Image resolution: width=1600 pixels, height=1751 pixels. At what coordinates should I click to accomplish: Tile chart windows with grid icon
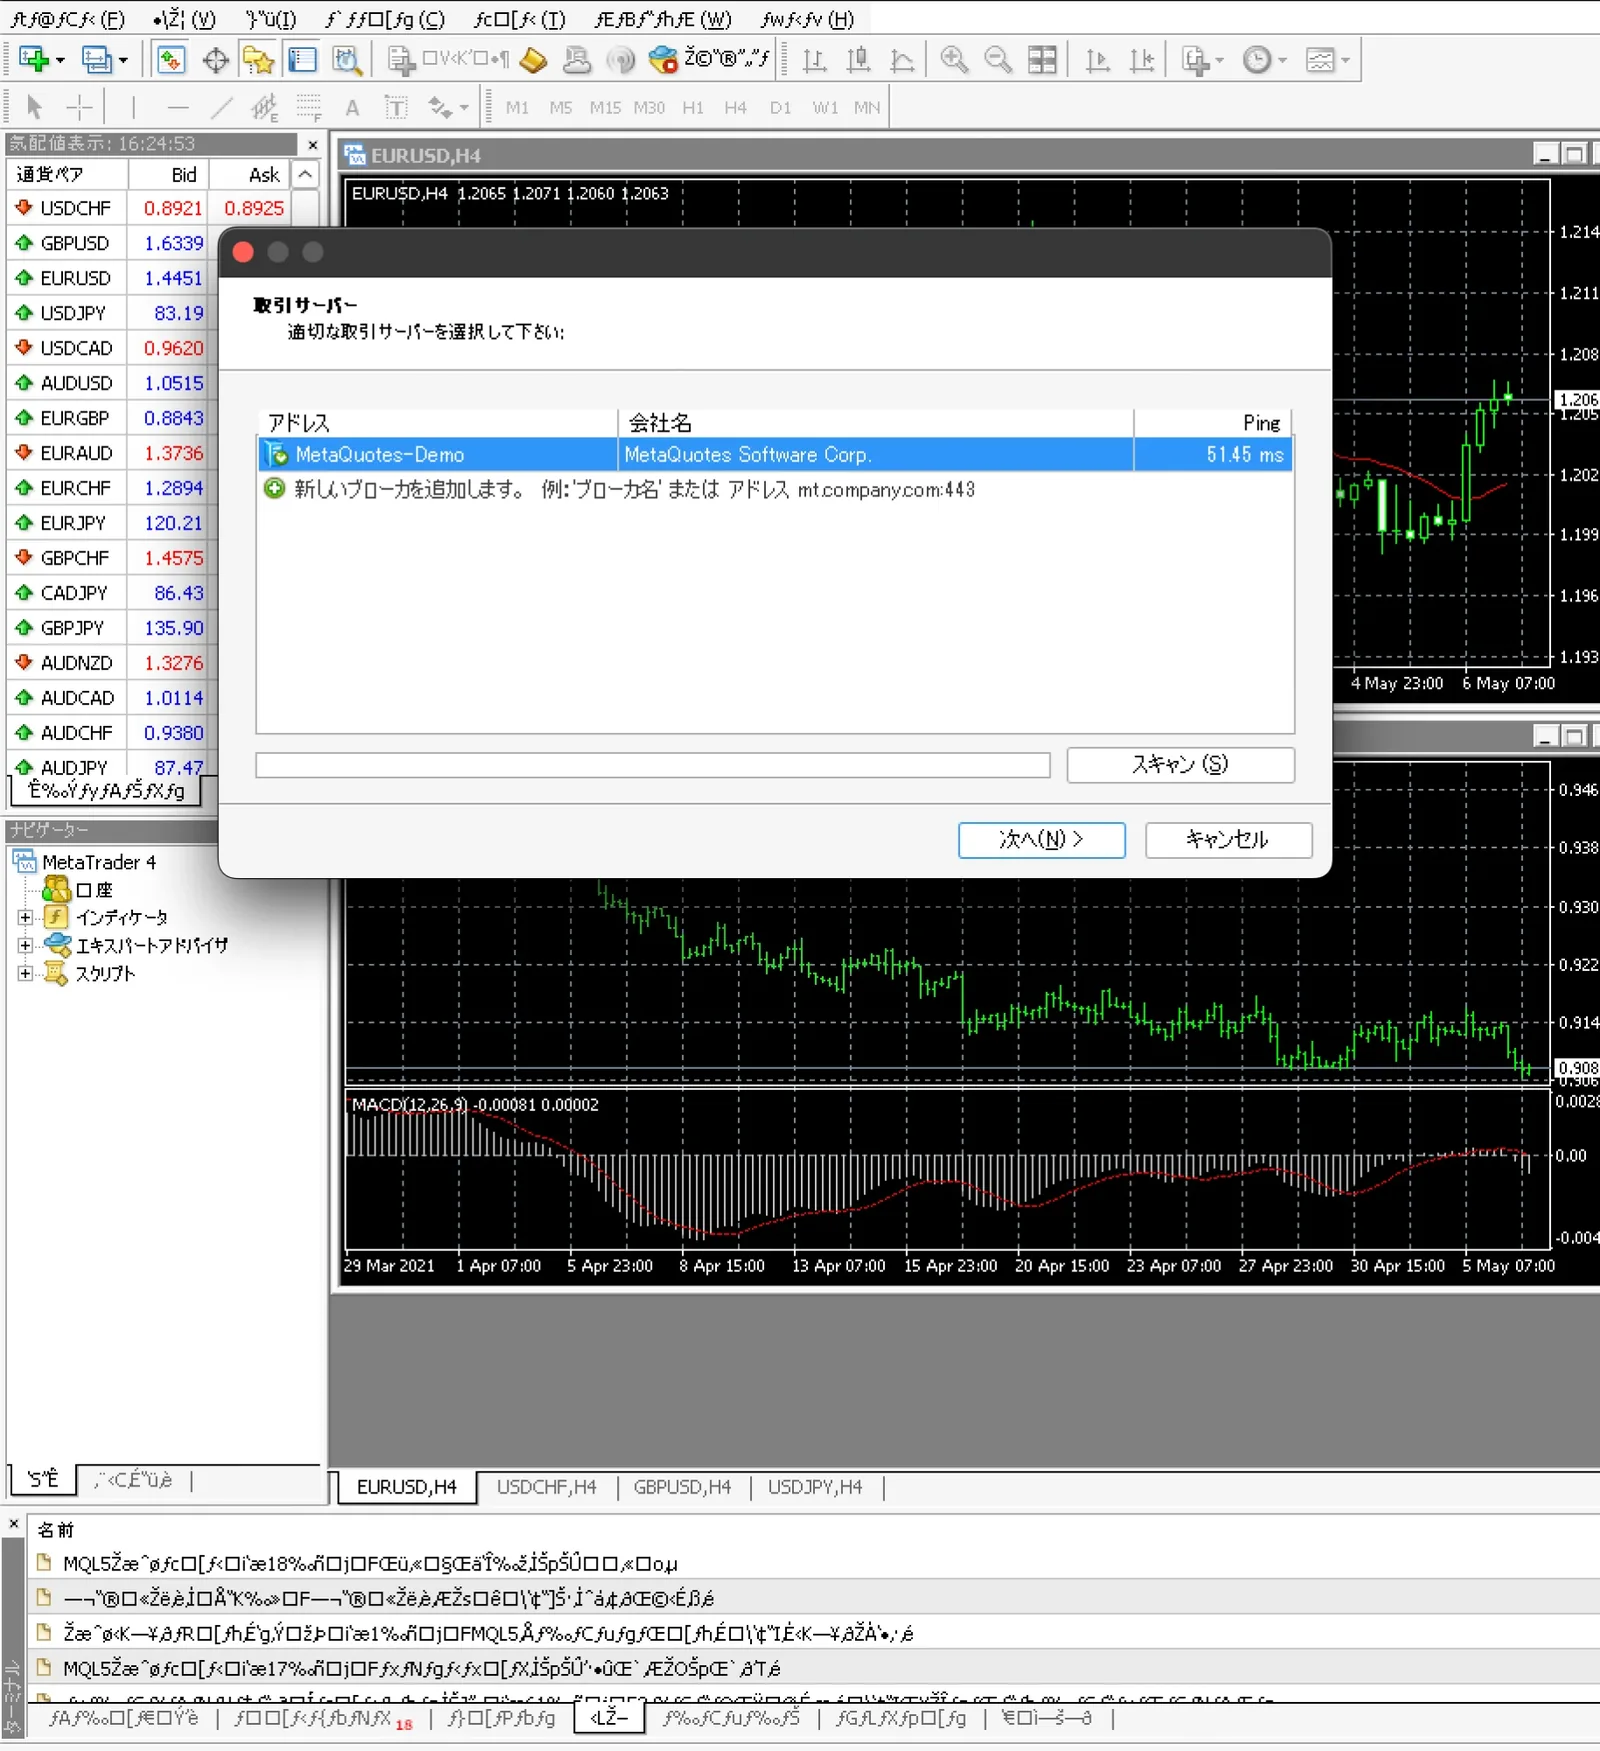[x=1042, y=60]
